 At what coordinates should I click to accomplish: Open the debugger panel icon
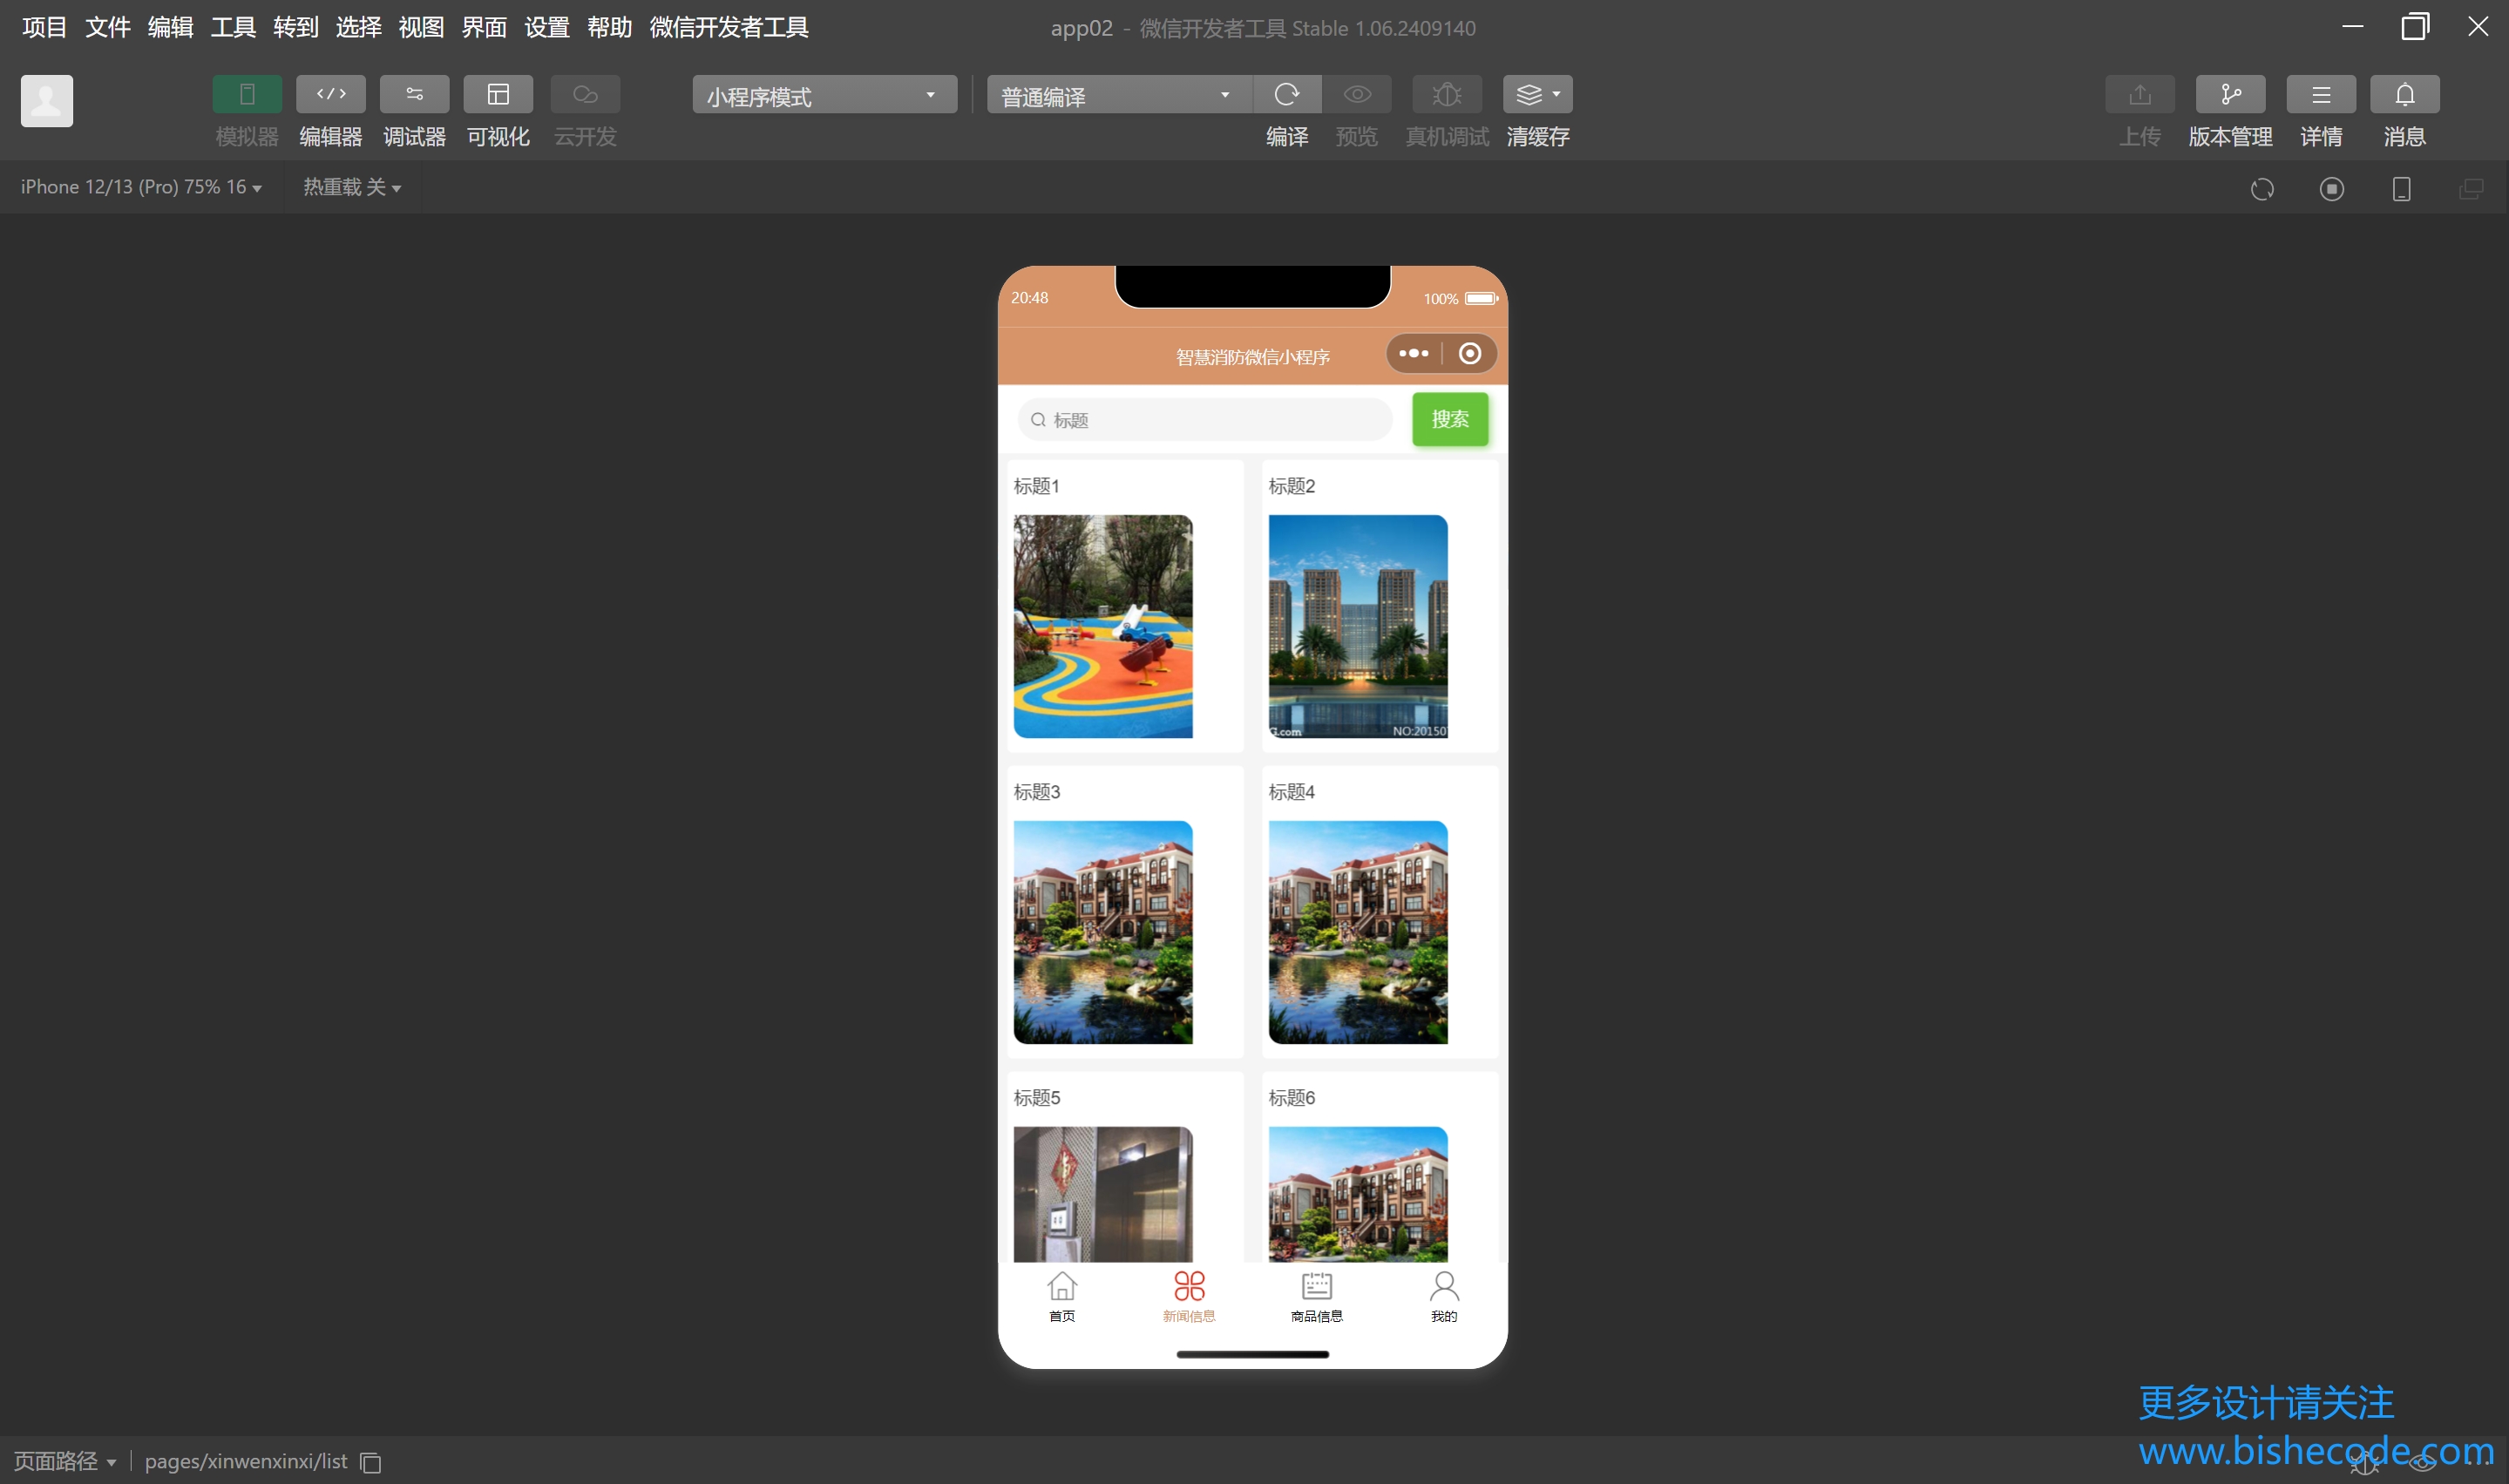(x=414, y=94)
